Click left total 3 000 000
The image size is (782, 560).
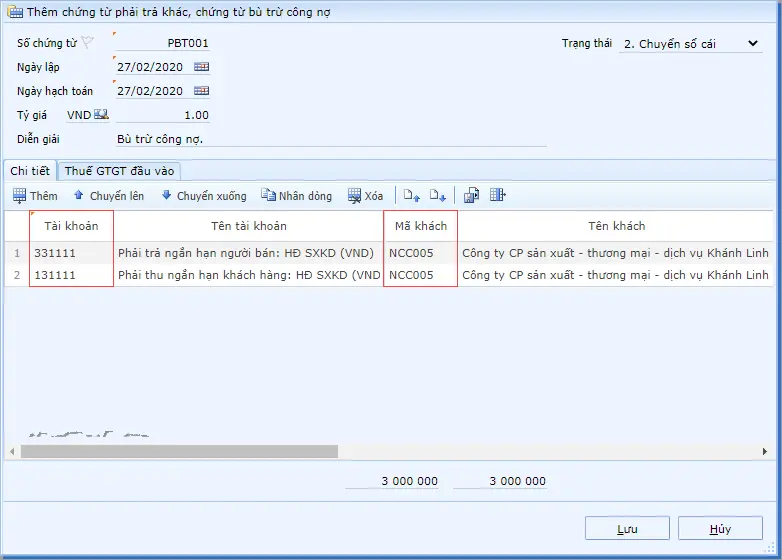point(392,481)
